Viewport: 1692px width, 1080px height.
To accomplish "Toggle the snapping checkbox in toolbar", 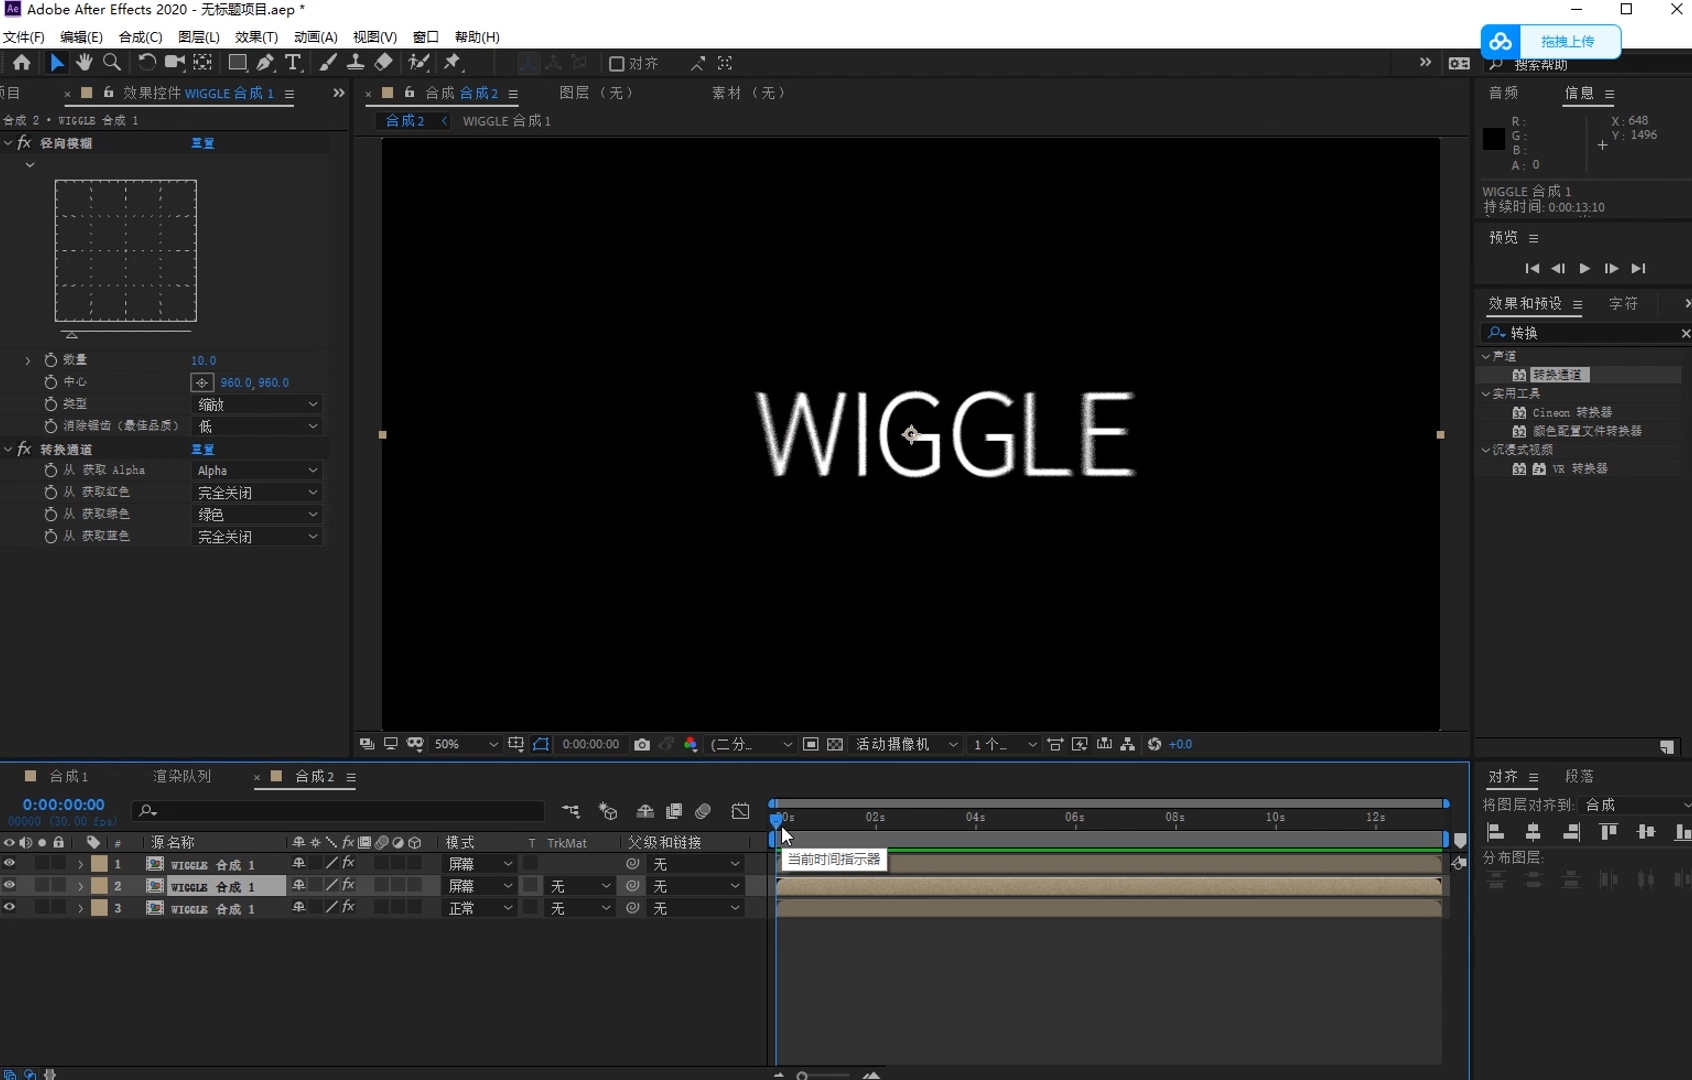I will [617, 64].
